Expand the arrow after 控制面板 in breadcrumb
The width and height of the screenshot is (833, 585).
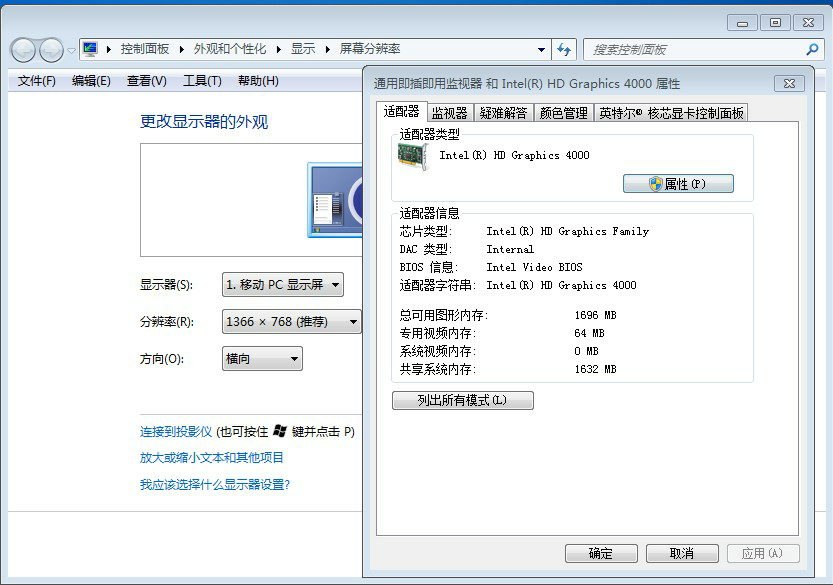(182, 49)
